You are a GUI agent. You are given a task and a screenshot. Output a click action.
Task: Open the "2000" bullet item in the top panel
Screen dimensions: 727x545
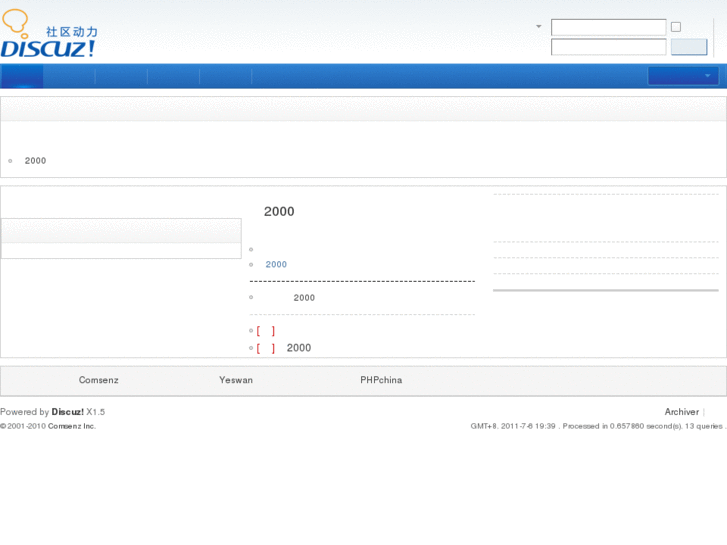tap(35, 160)
